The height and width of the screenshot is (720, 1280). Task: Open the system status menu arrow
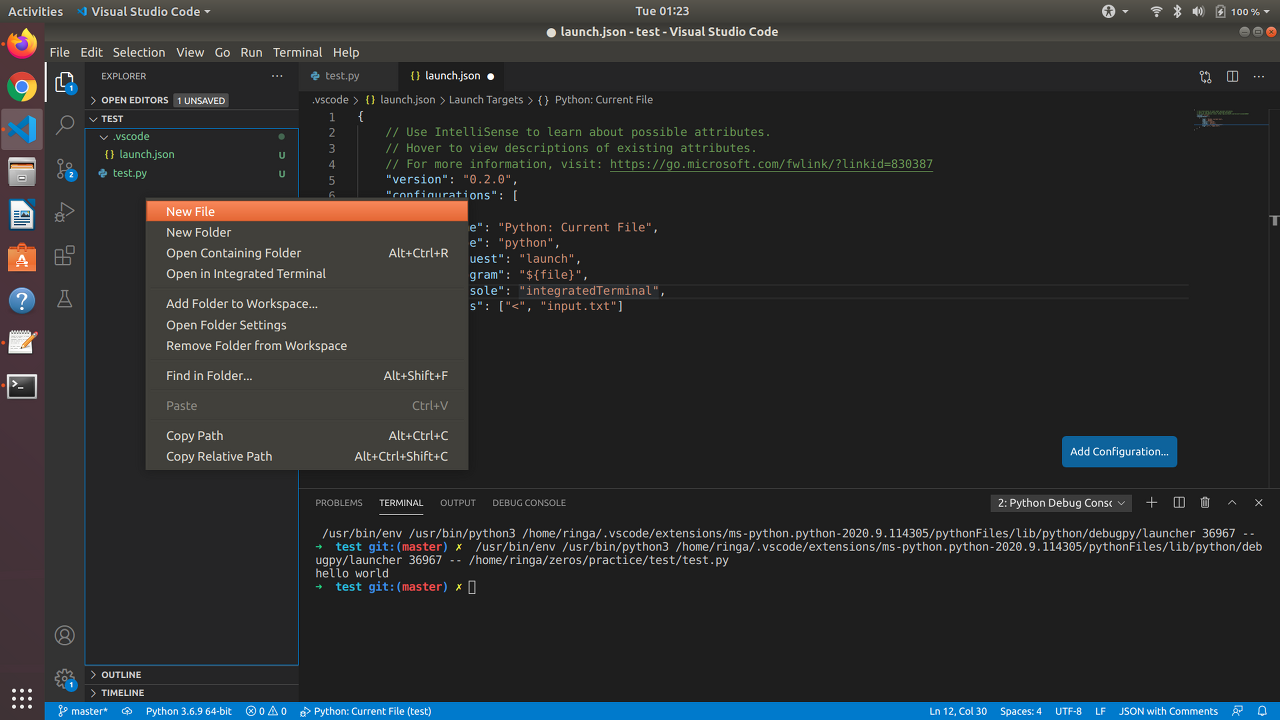coord(1267,11)
